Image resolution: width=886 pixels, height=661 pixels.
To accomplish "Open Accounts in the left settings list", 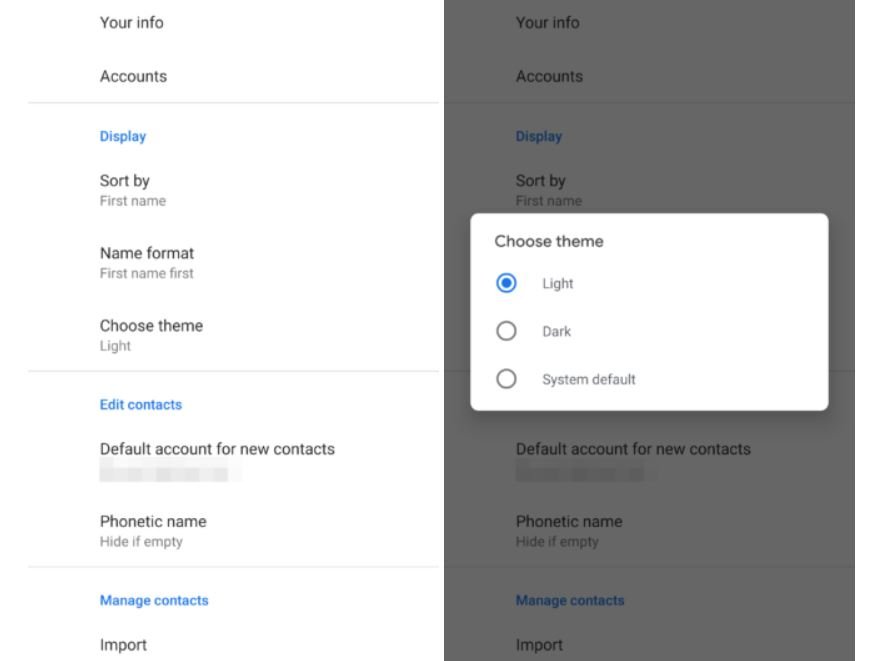I will pyautogui.click(x=133, y=77).
